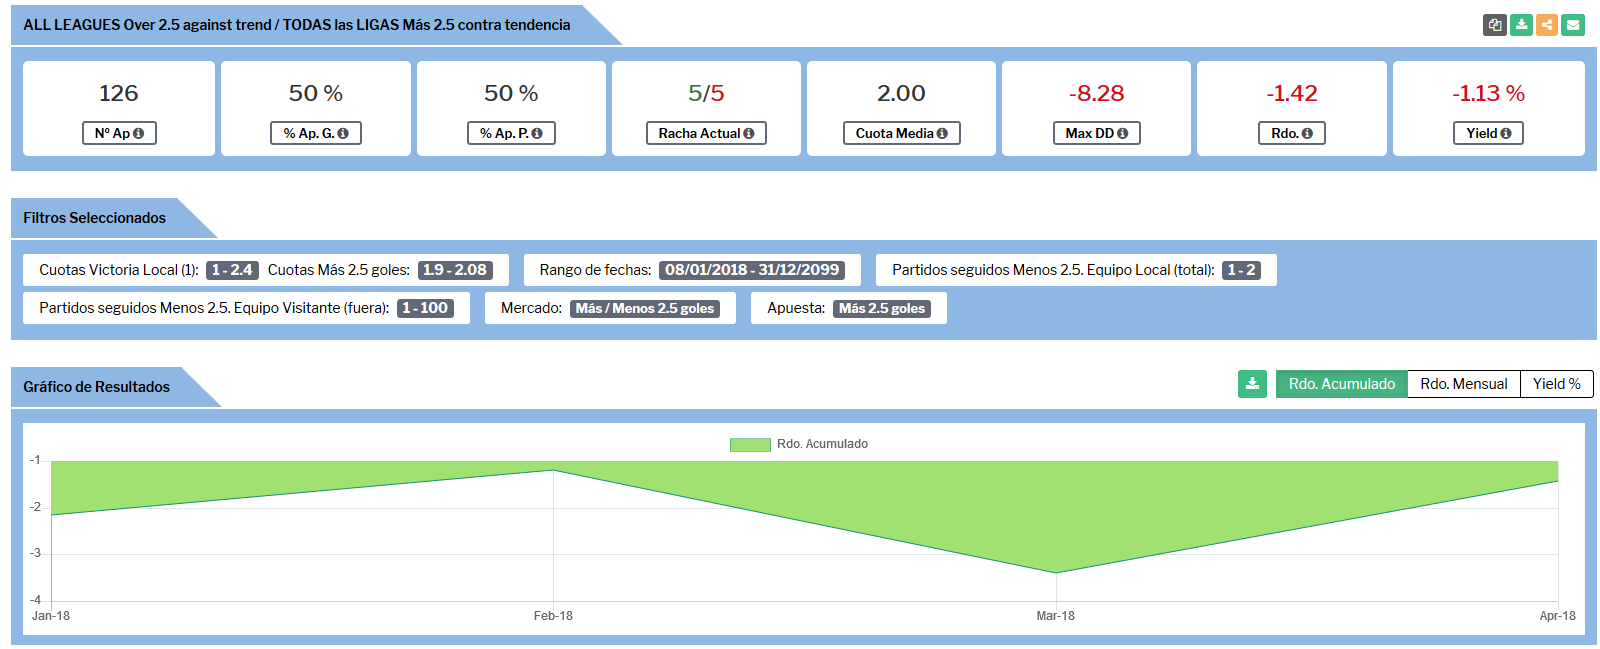Switch to the Yield % chart tab
The height and width of the screenshot is (649, 1600).
coord(1557,384)
